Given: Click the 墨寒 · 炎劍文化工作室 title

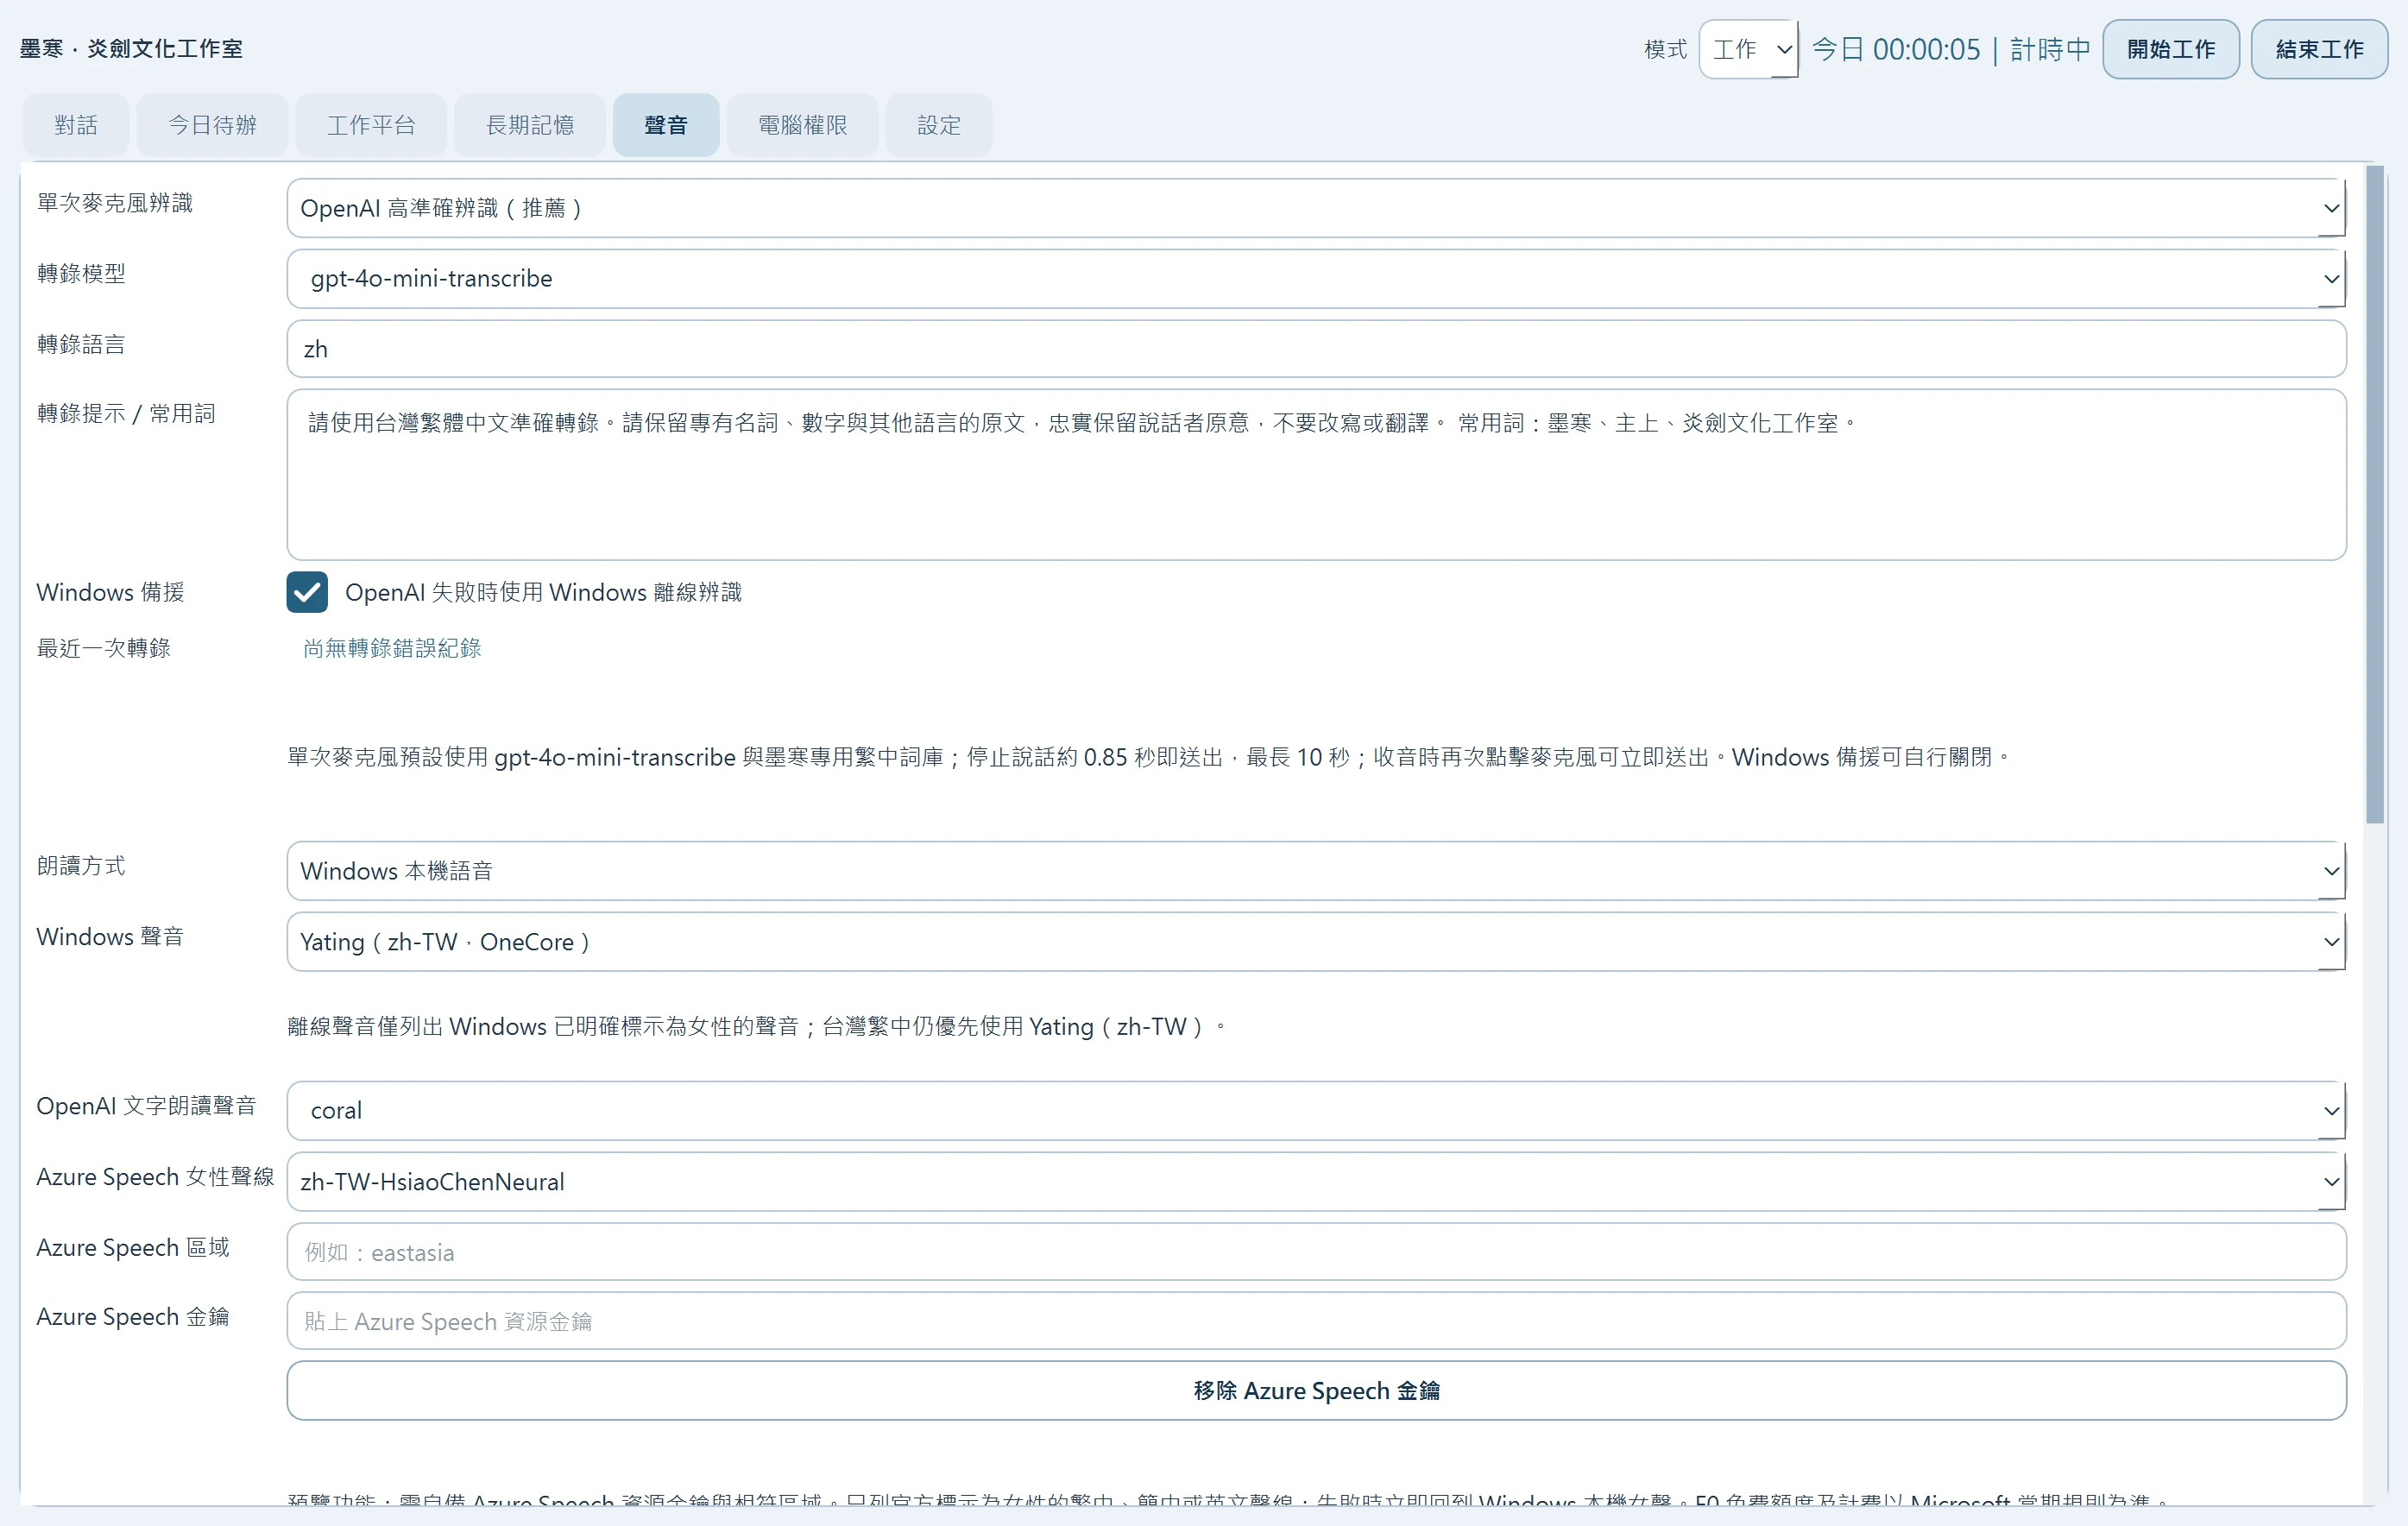Looking at the screenshot, I should tap(131, 49).
